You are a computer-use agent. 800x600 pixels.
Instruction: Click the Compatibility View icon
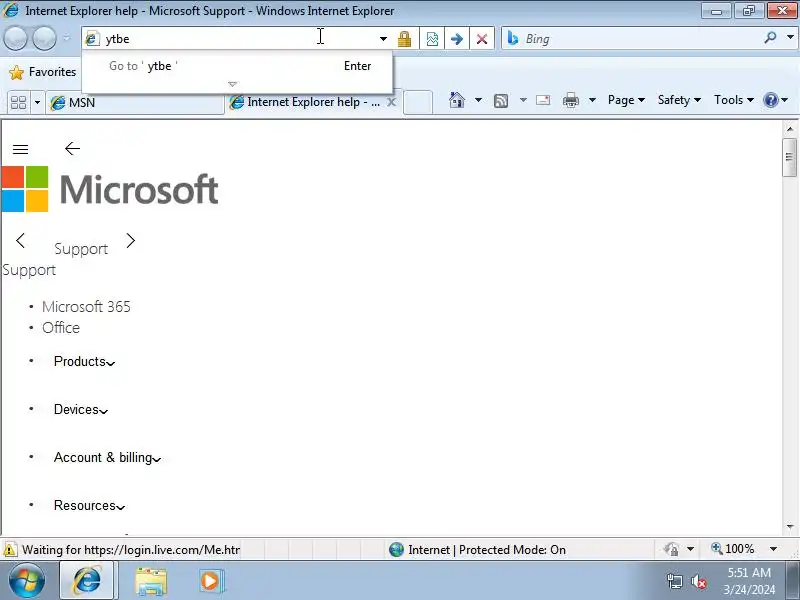click(432, 39)
